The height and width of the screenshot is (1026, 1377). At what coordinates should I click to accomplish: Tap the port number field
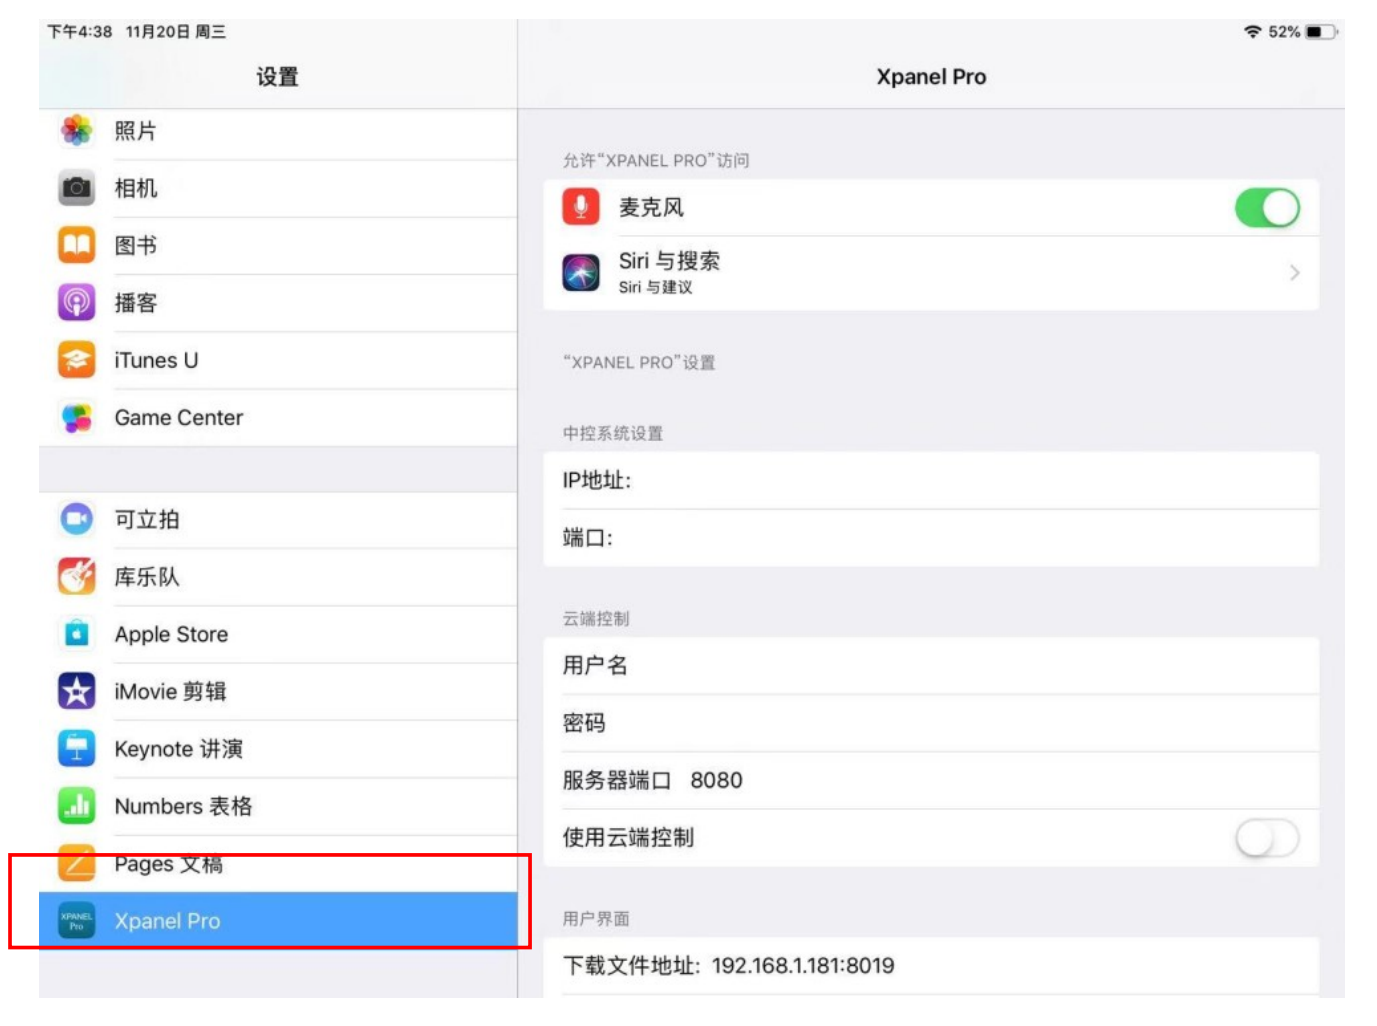[930, 538]
